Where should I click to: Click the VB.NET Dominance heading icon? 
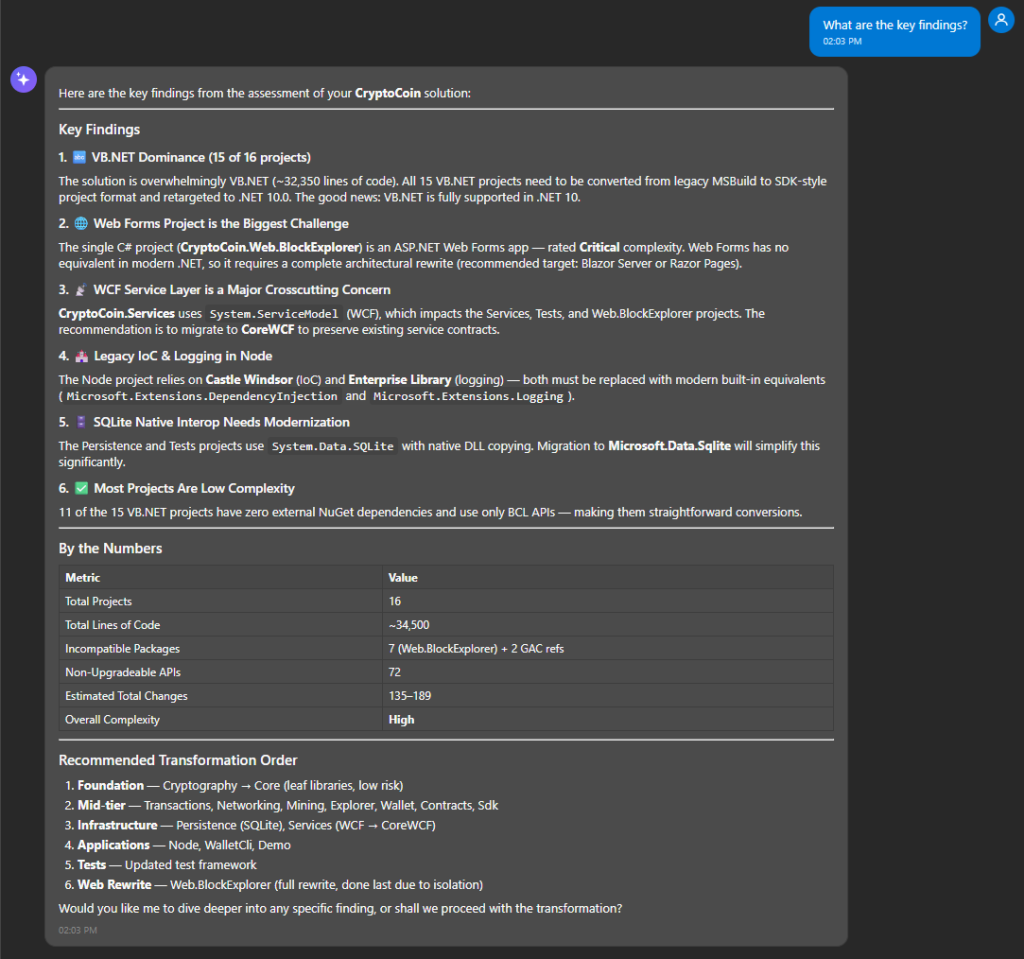tap(79, 157)
